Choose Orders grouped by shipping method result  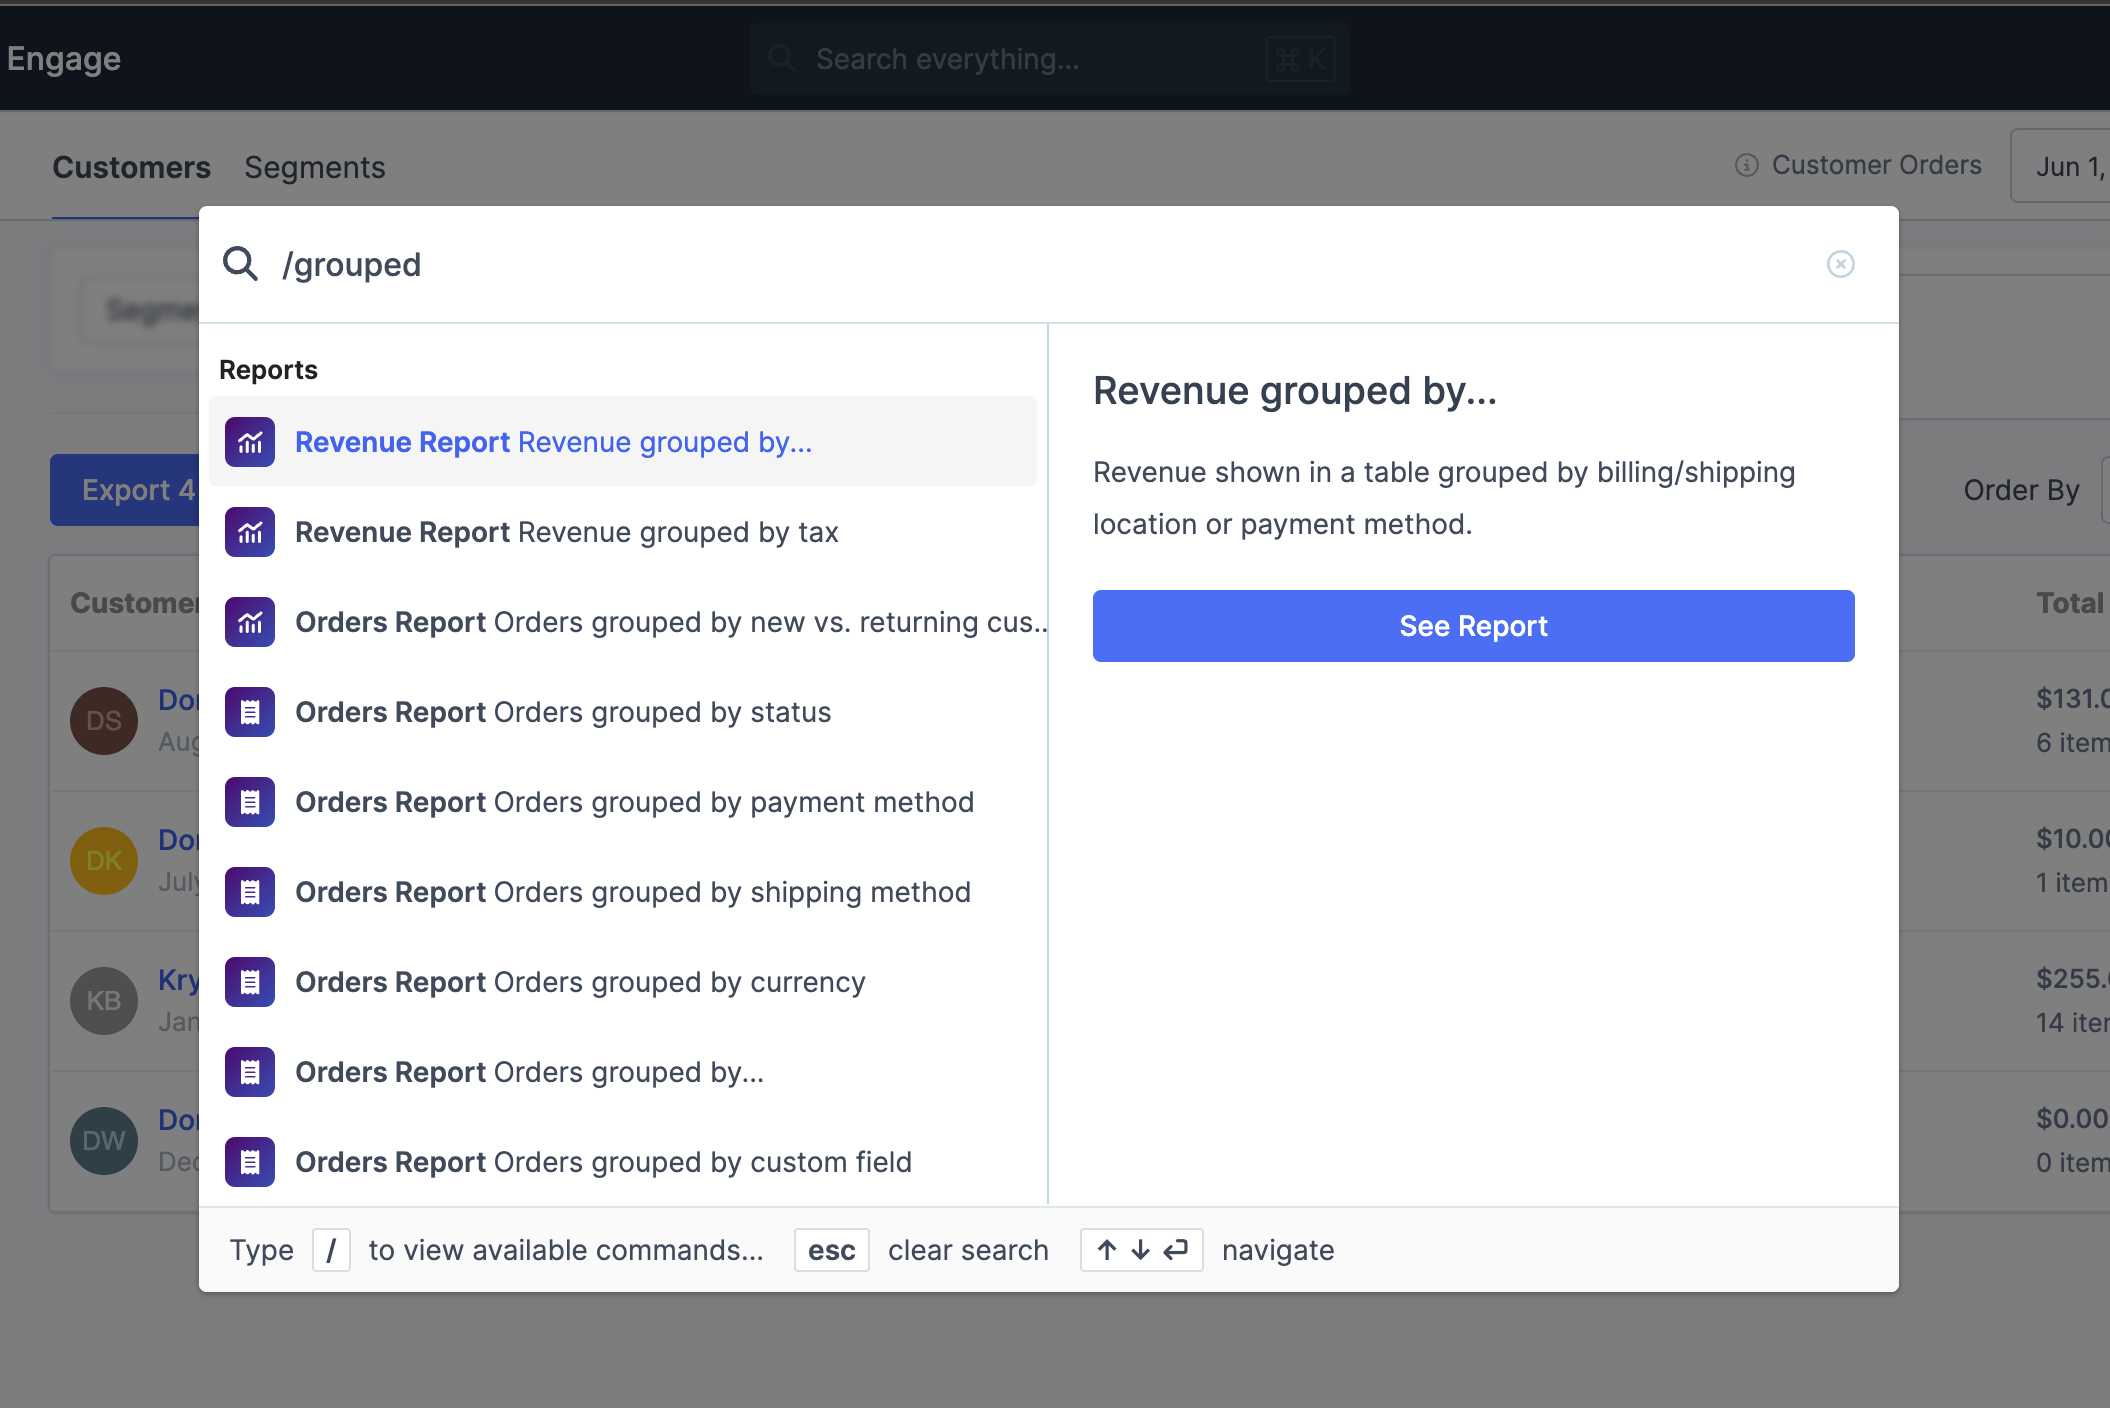tap(632, 892)
